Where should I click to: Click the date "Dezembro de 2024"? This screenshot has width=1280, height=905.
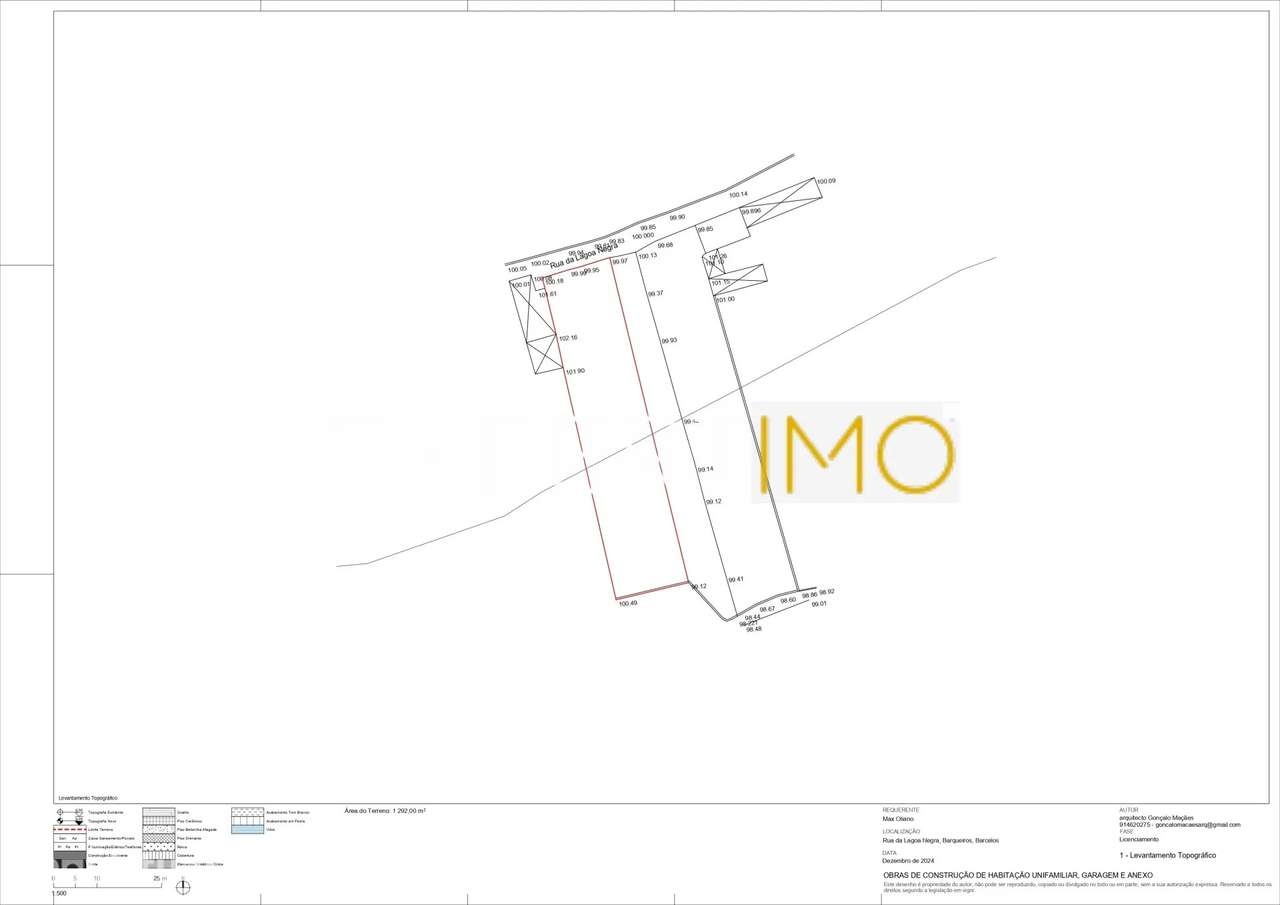coord(909,861)
